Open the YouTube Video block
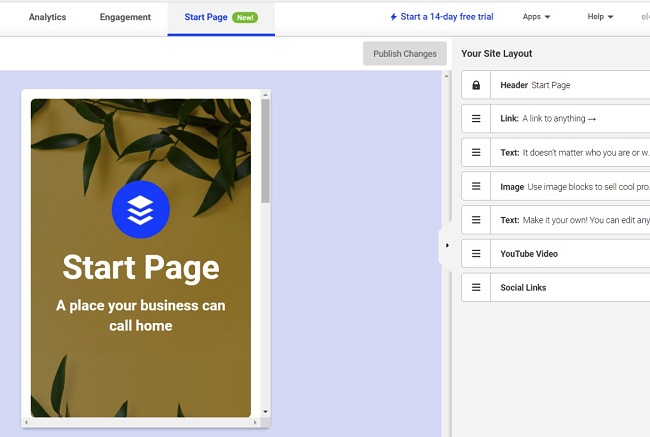650x437 pixels. [x=555, y=253]
